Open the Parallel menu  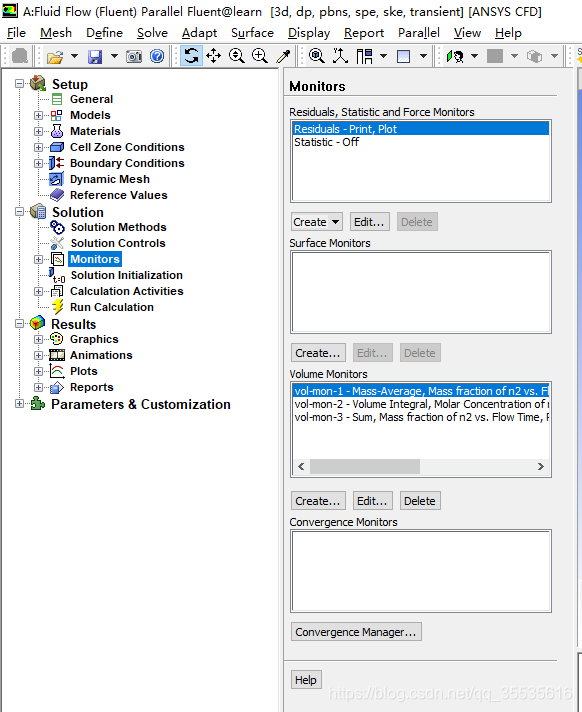click(419, 33)
